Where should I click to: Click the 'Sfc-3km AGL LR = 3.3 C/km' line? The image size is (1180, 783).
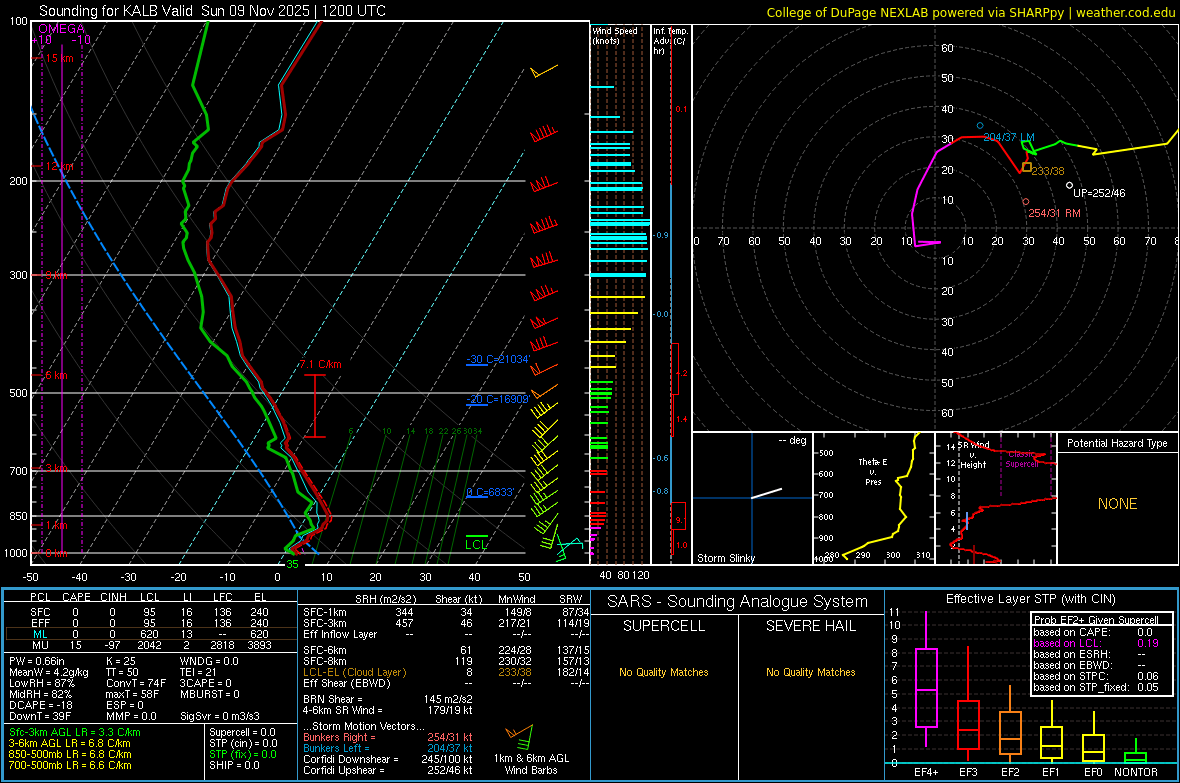tap(75, 732)
